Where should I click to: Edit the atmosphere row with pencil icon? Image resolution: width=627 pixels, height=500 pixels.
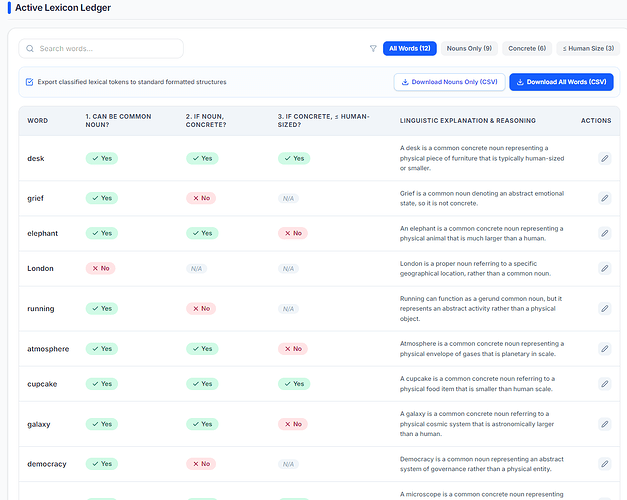pyautogui.click(x=605, y=349)
